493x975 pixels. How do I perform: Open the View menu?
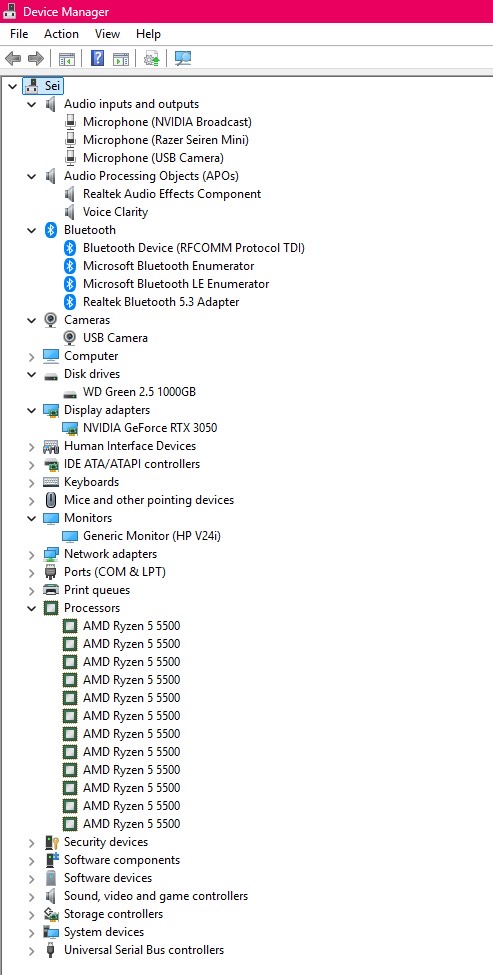coord(107,34)
